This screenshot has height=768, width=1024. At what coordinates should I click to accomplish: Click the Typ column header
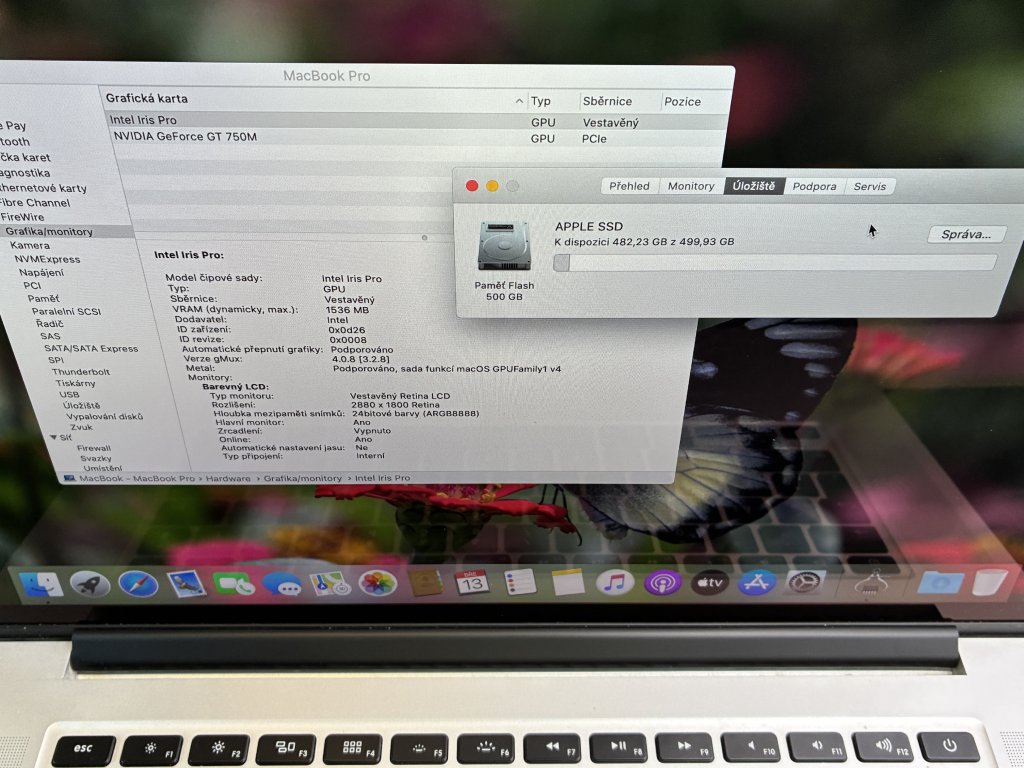pos(541,101)
